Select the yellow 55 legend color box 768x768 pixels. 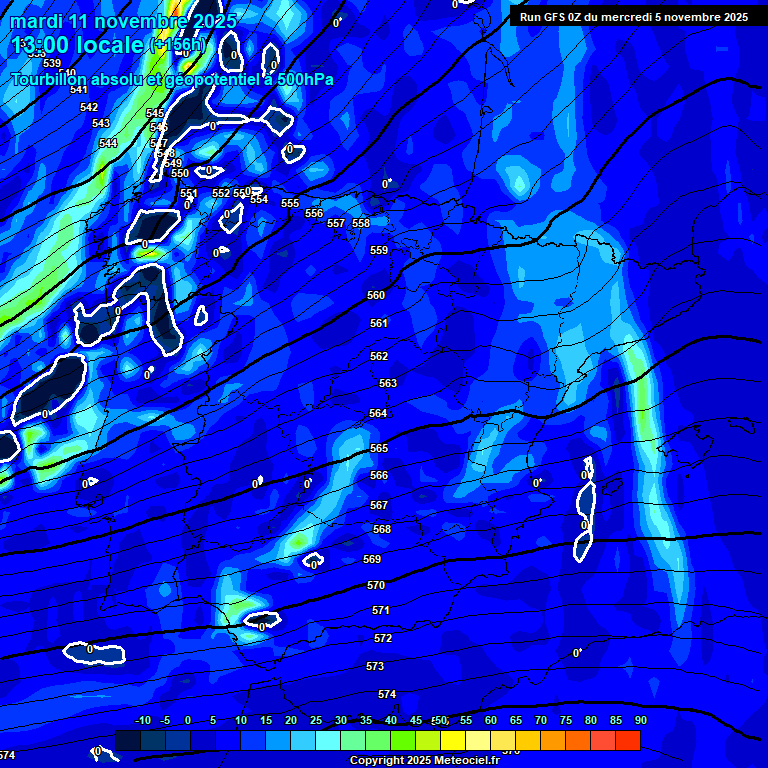453,740
